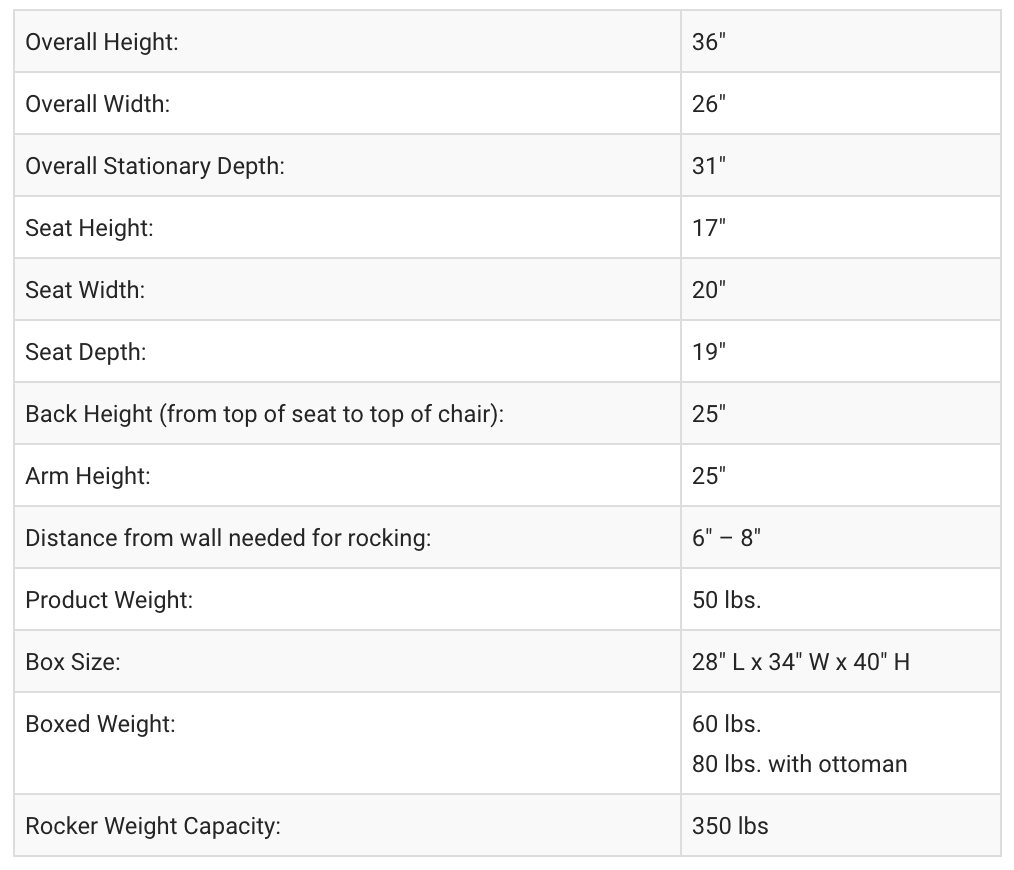Screen dimensions: 1014x870
Task: Select the 350 lbs rocker weight capacity
Action: (730, 826)
